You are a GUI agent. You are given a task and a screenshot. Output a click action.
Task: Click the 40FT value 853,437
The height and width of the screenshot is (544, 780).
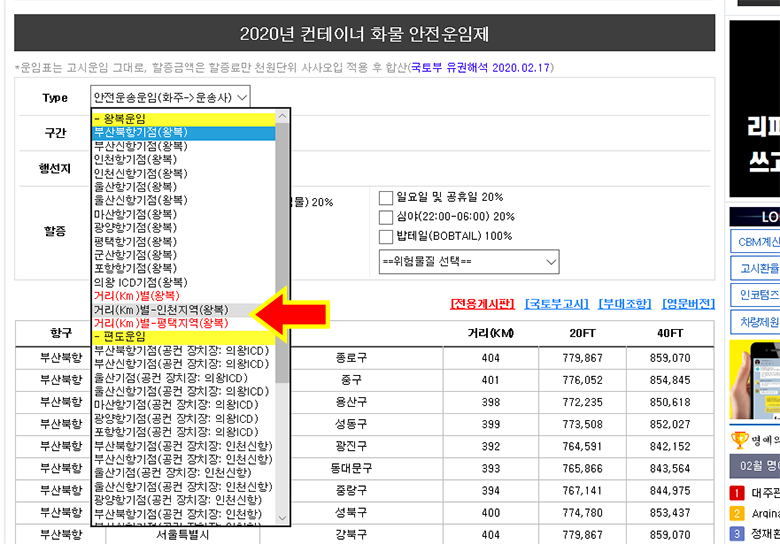click(x=670, y=513)
